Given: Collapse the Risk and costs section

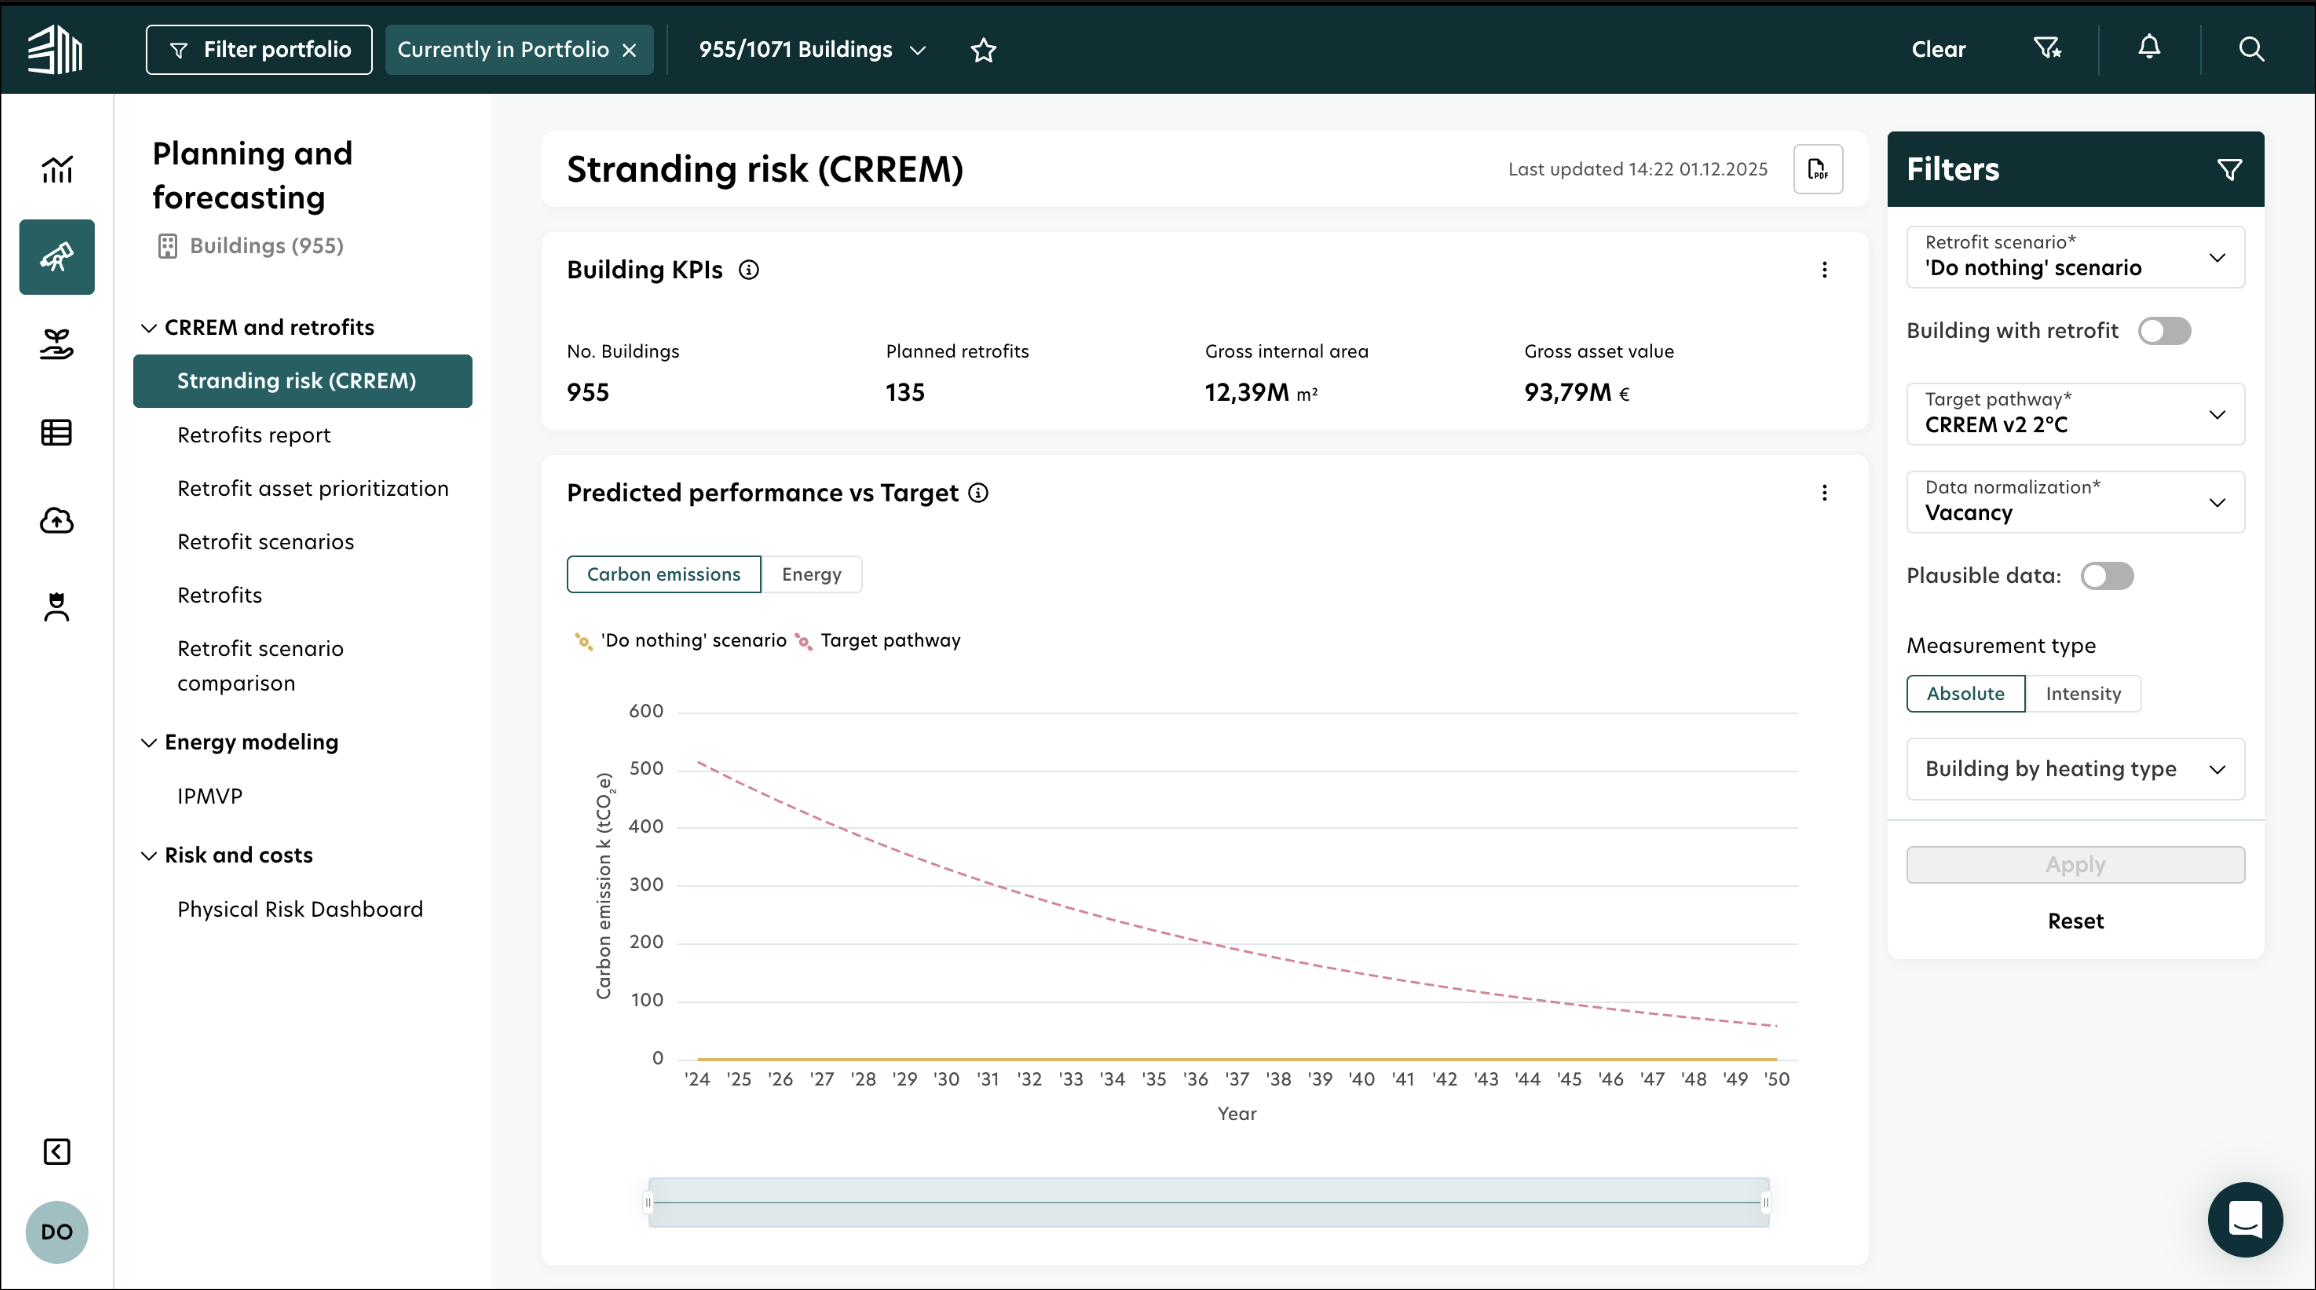Looking at the screenshot, I should tap(149, 856).
